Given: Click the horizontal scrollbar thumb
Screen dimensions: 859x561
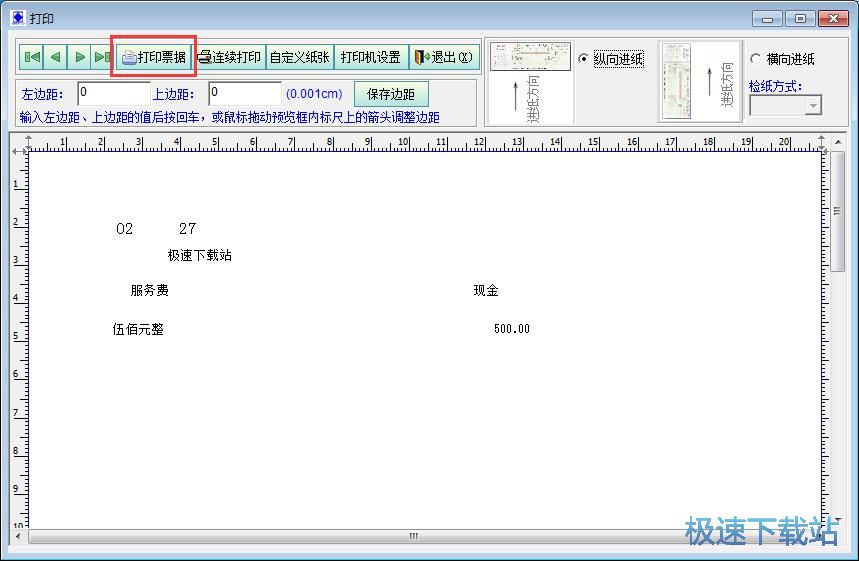Looking at the screenshot, I should (414, 536).
